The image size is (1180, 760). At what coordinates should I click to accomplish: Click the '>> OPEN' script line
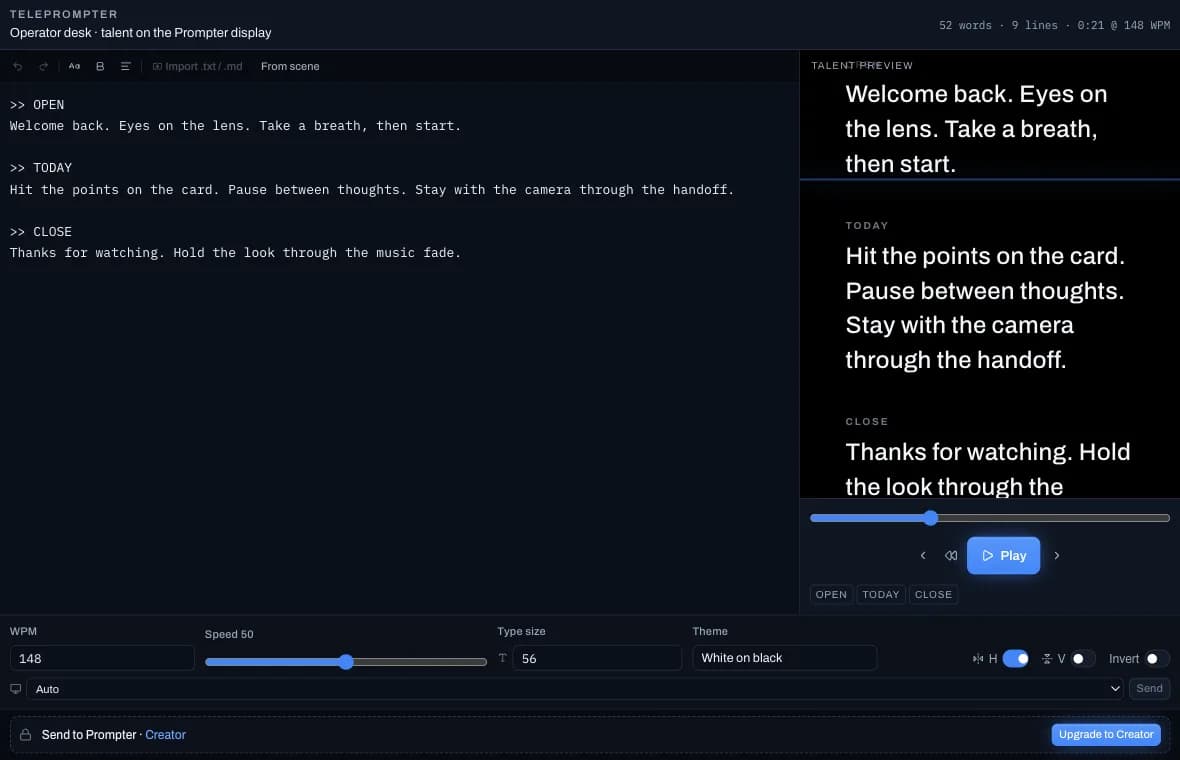(x=37, y=105)
